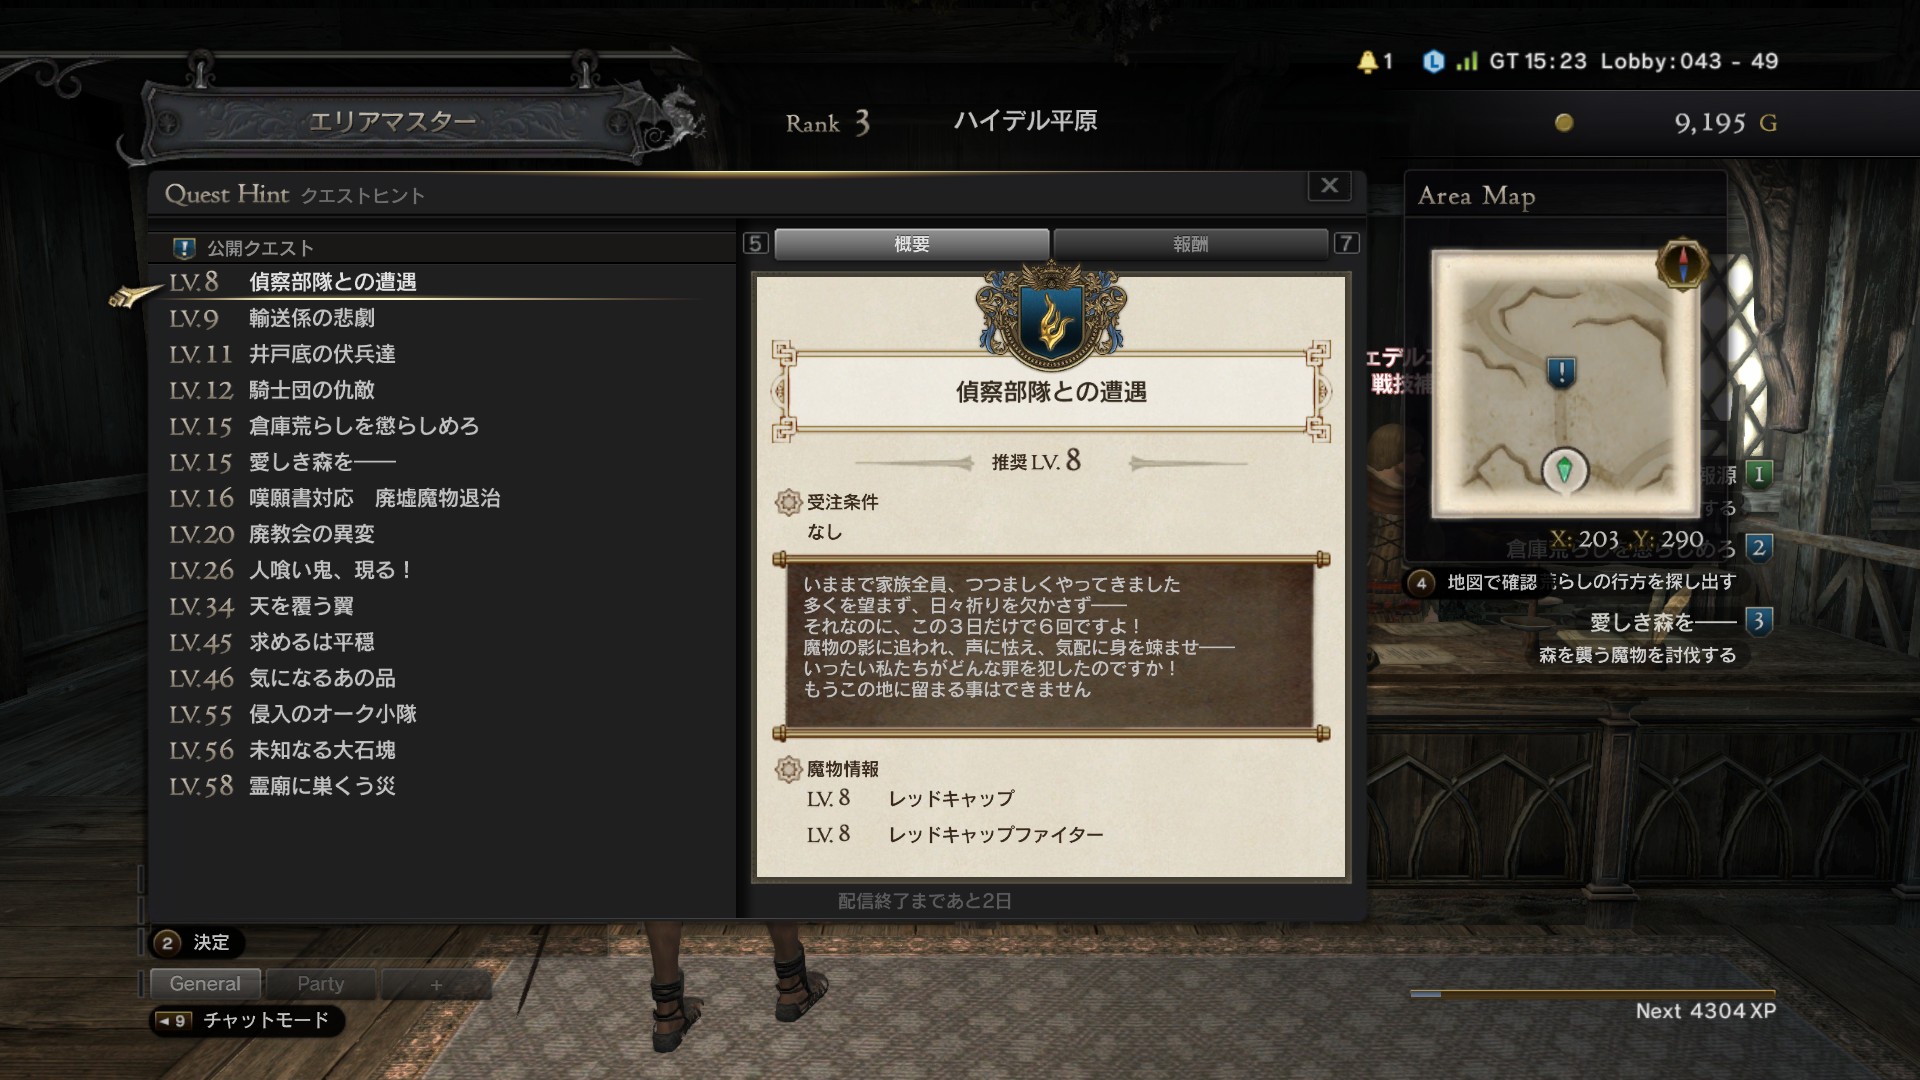This screenshot has width=1920, height=1080.
Task: Click the Next XP progress bar
Action: pos(1592,994)
